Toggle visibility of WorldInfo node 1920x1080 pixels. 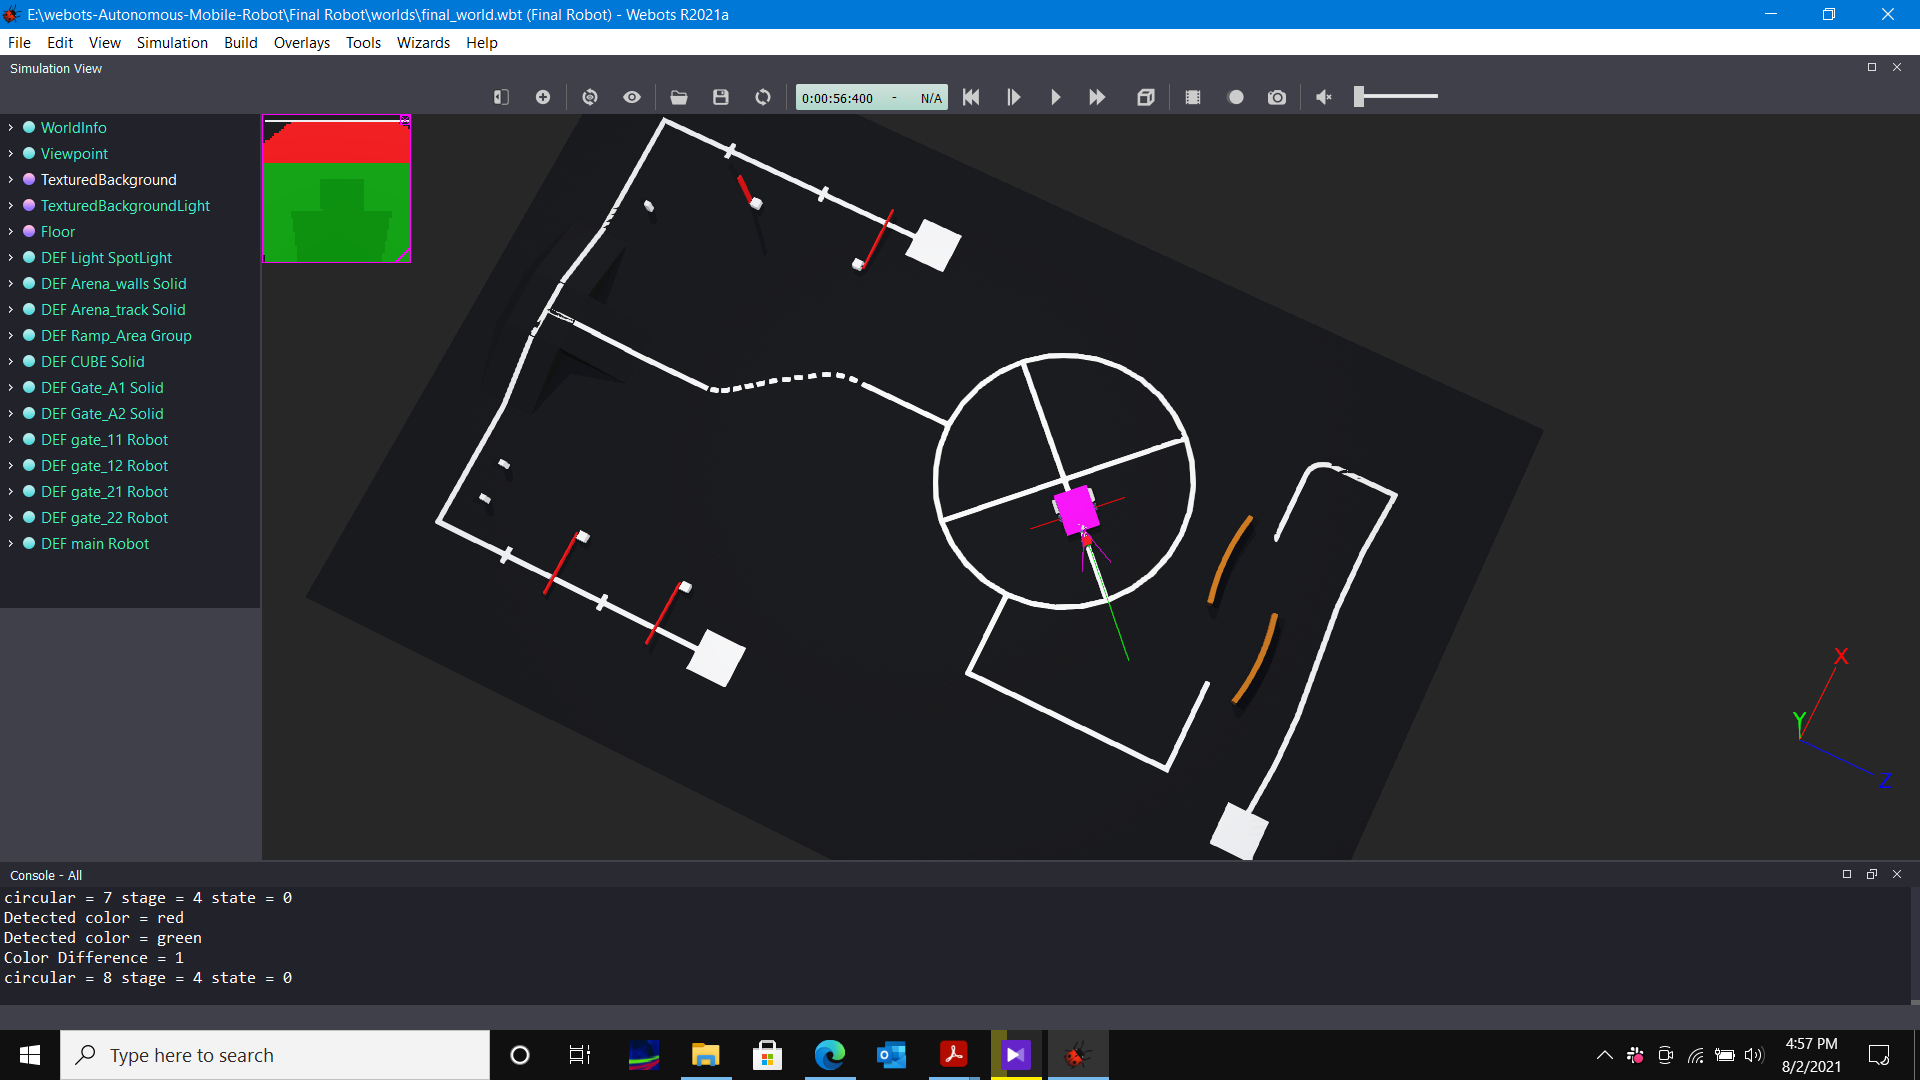[x=30, y=127]
